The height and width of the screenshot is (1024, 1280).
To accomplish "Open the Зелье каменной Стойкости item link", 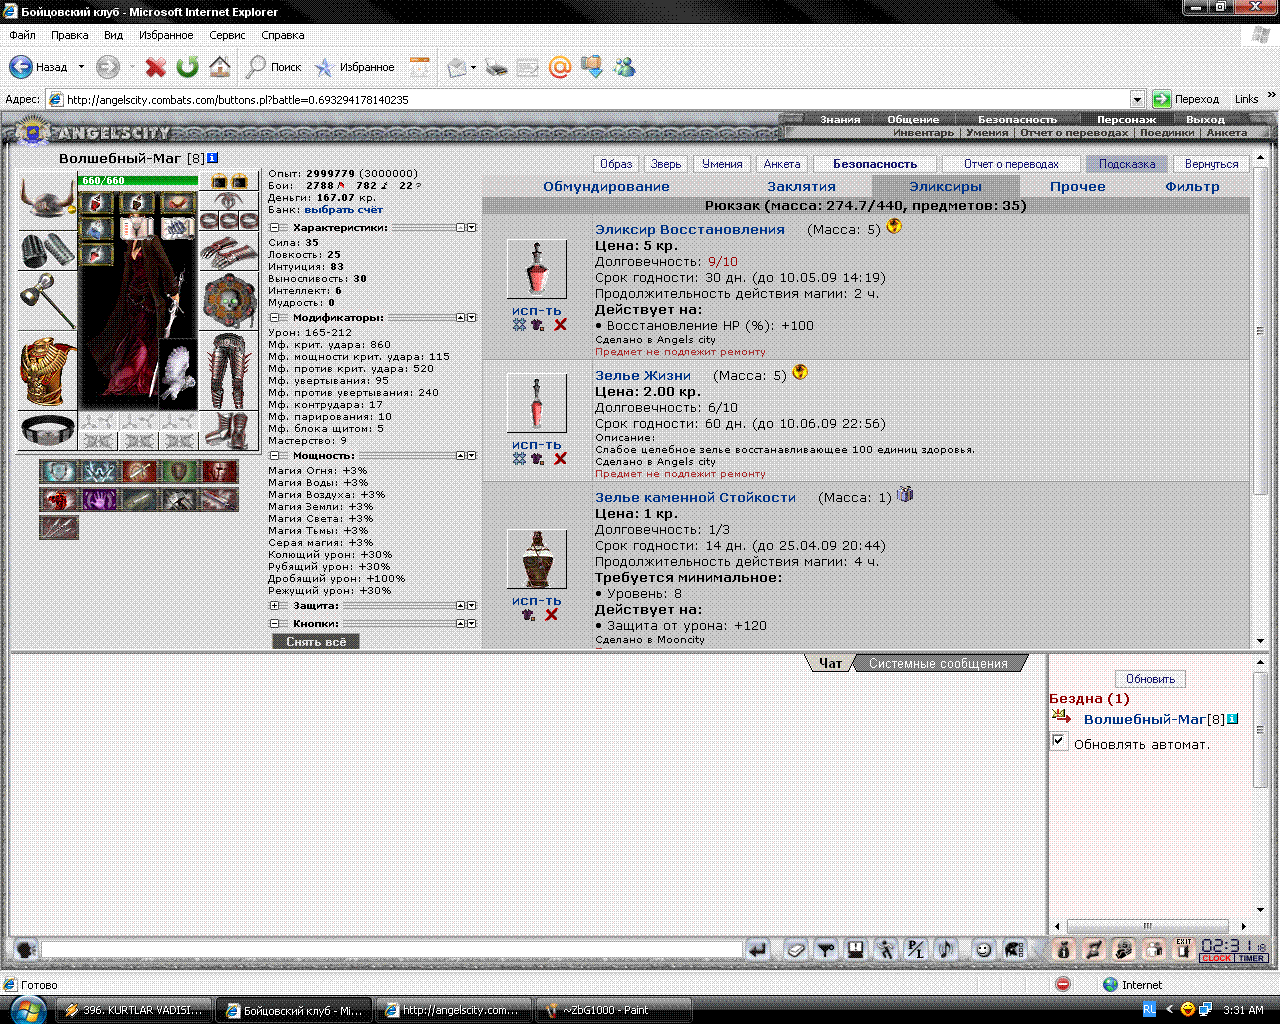I will (695, 497).
